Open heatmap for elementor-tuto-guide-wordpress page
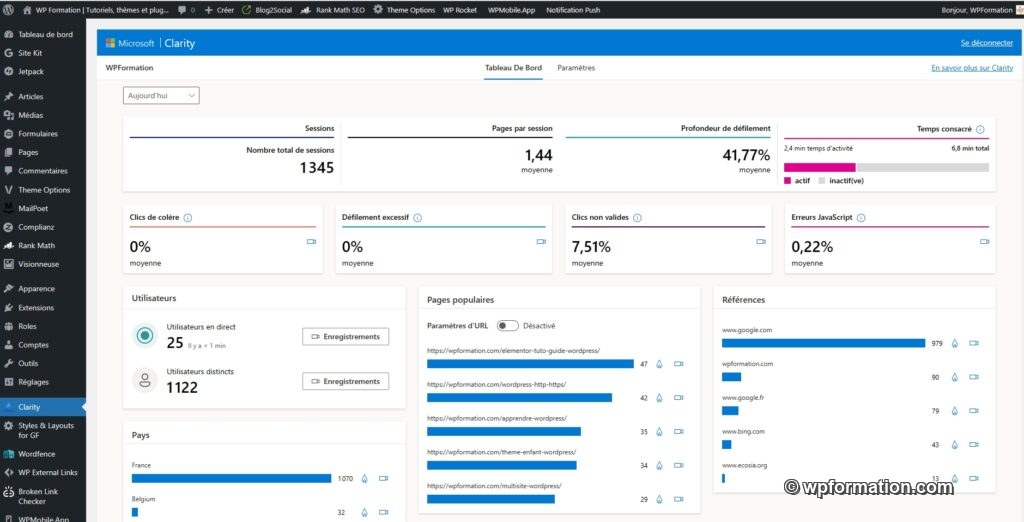 (659, 364)
